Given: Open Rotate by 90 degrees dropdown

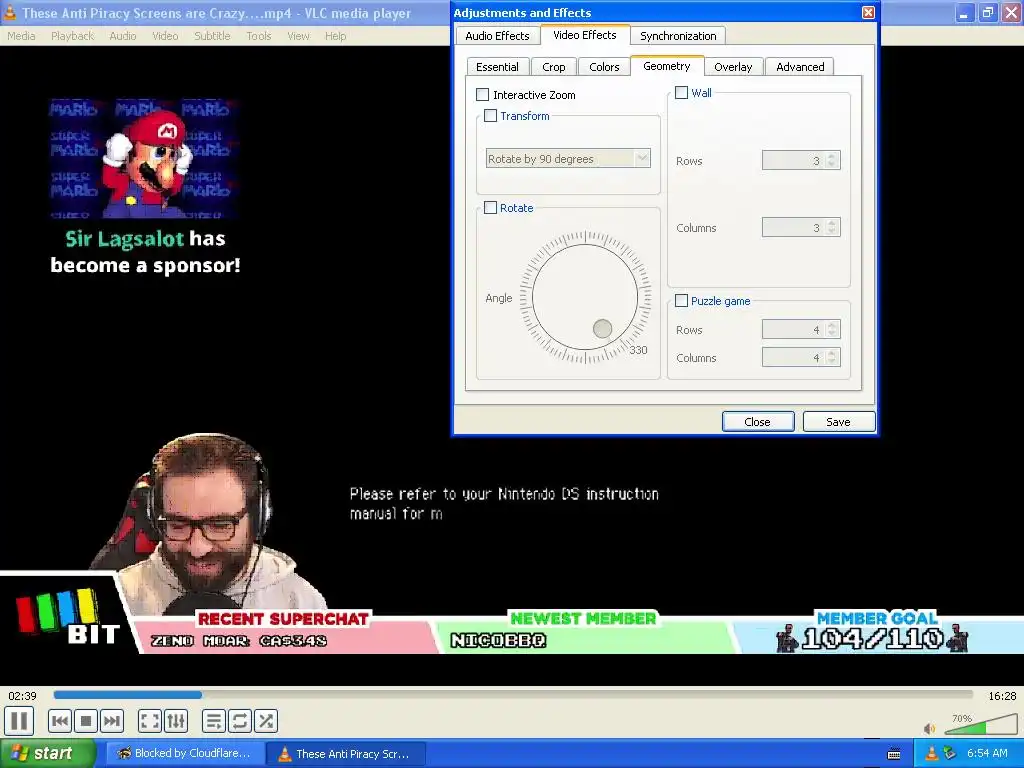Looking at the screenshot, I should point(568,159).
